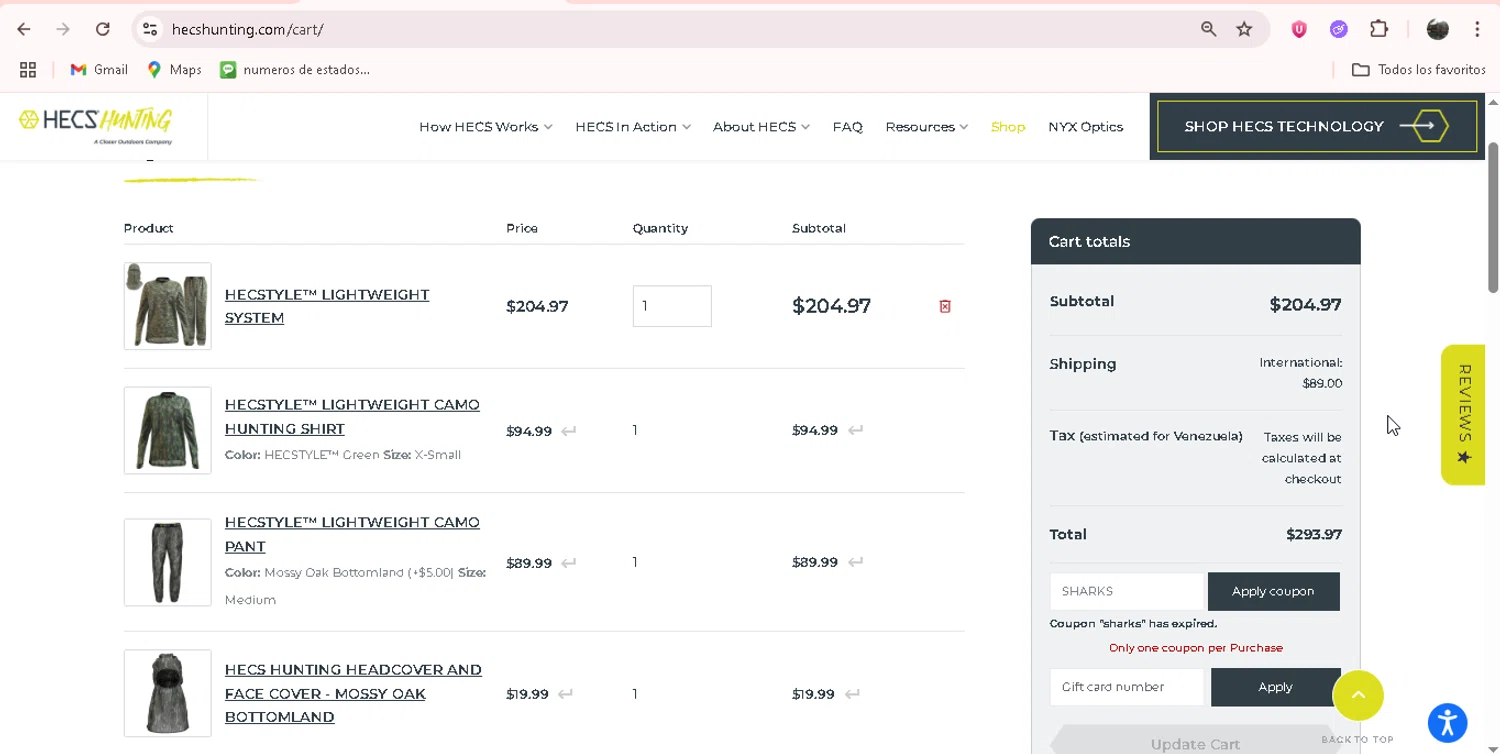Click the return arrow icon beside headcover price
This screenshot has width=1500, height=754.
566,694
